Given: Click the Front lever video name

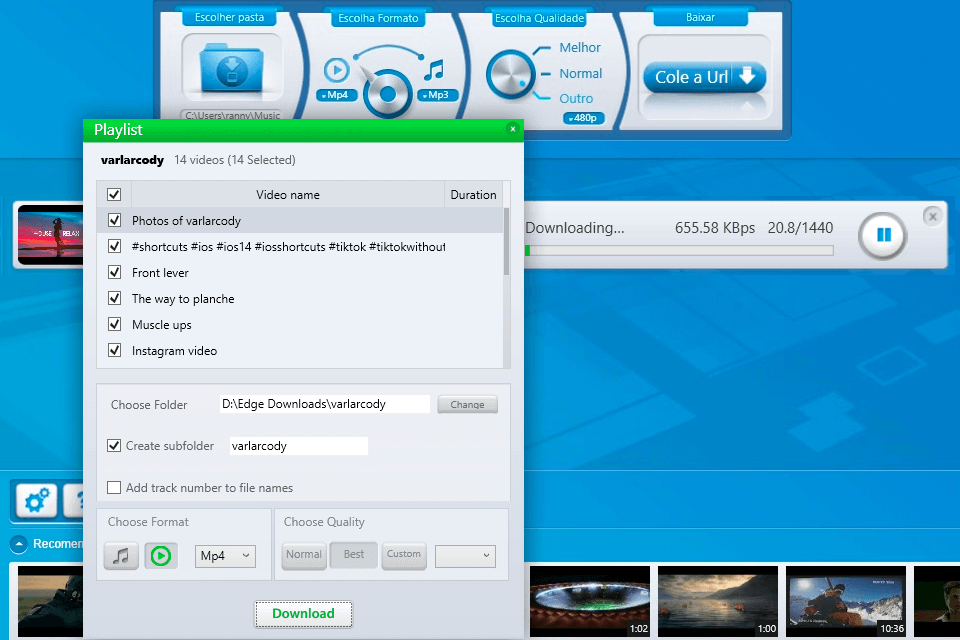Looking at the screenshot, I should click(x=160, y=273).
